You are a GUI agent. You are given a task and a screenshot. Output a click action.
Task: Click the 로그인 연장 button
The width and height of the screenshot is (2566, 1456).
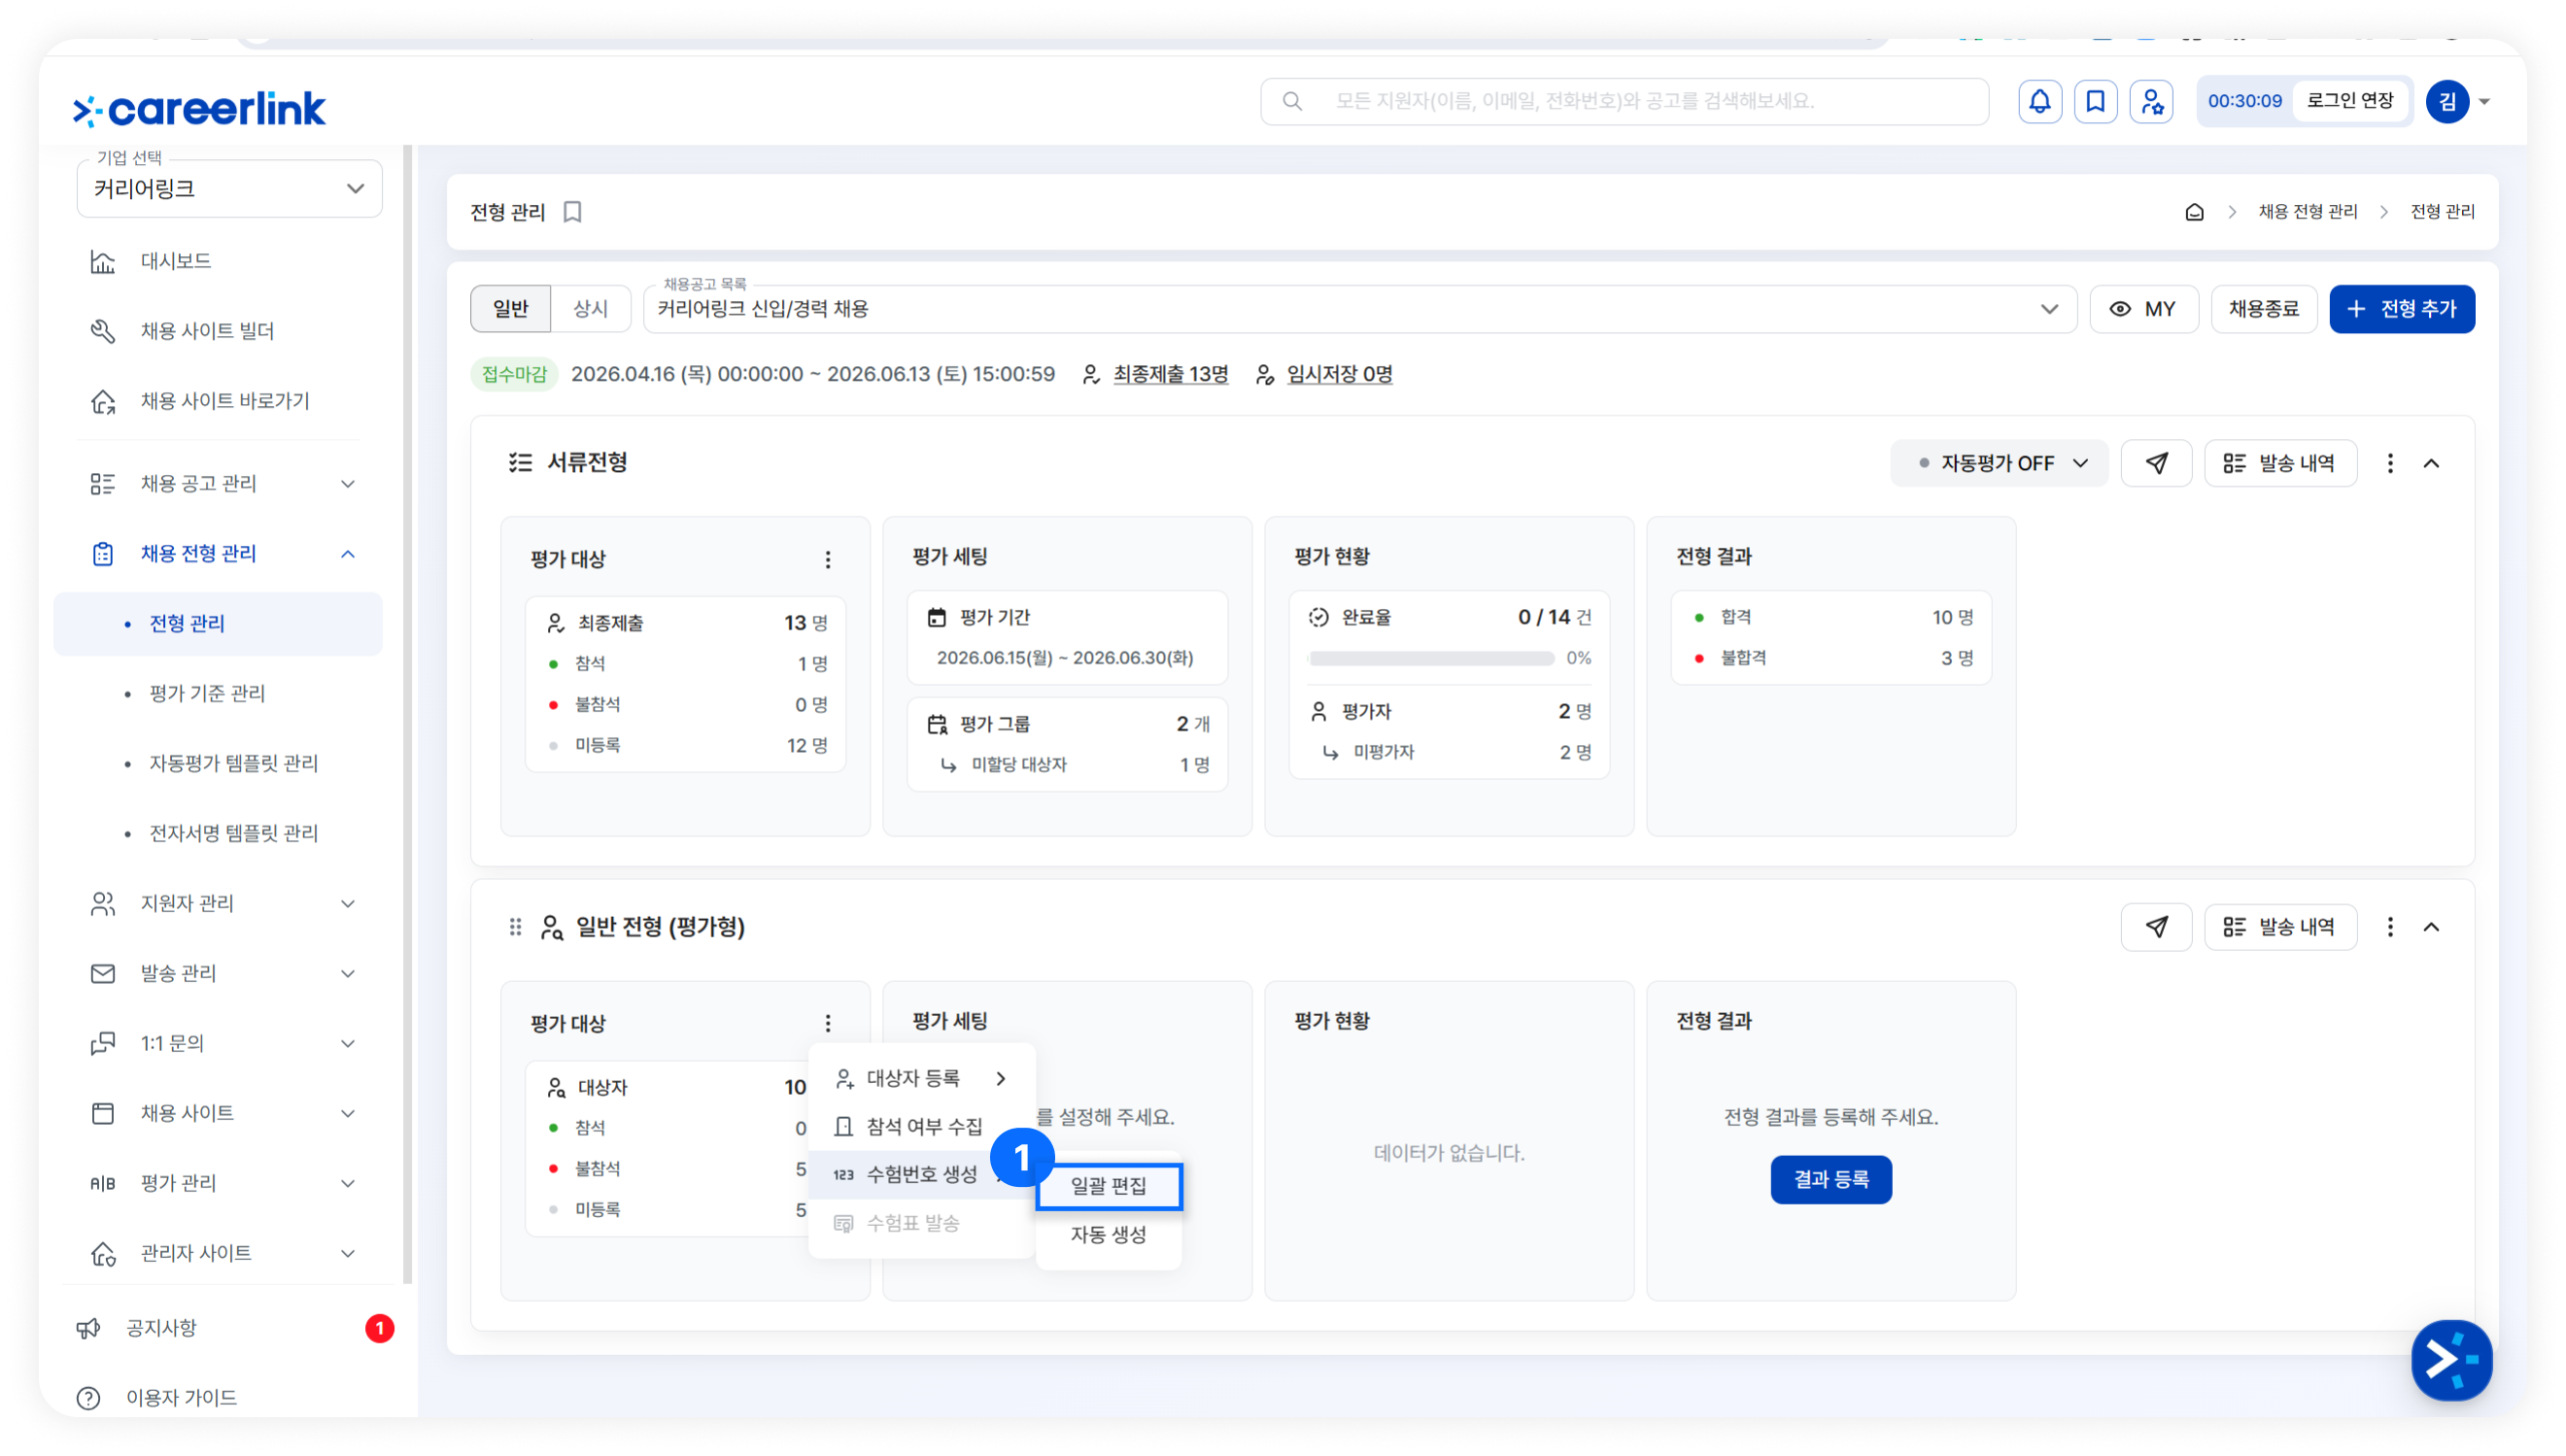[2350, 101]
